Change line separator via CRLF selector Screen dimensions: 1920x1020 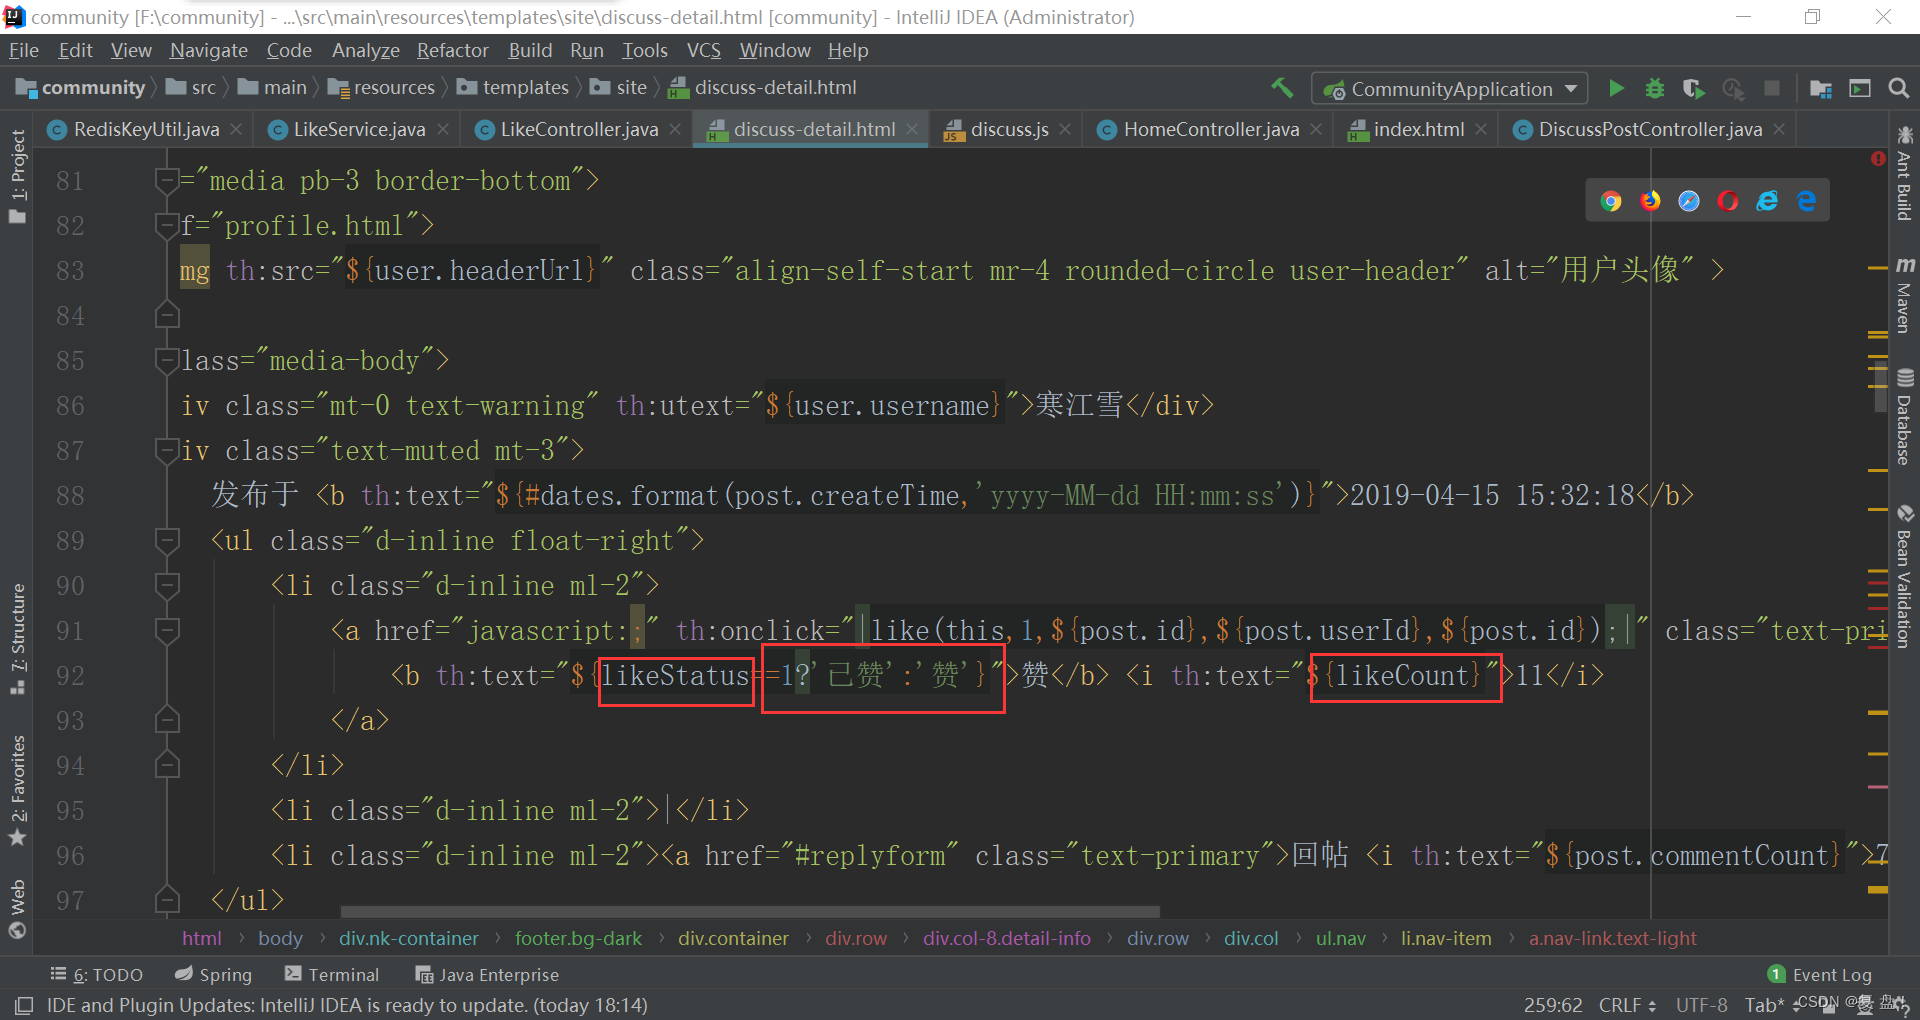pos(1627,1005)
